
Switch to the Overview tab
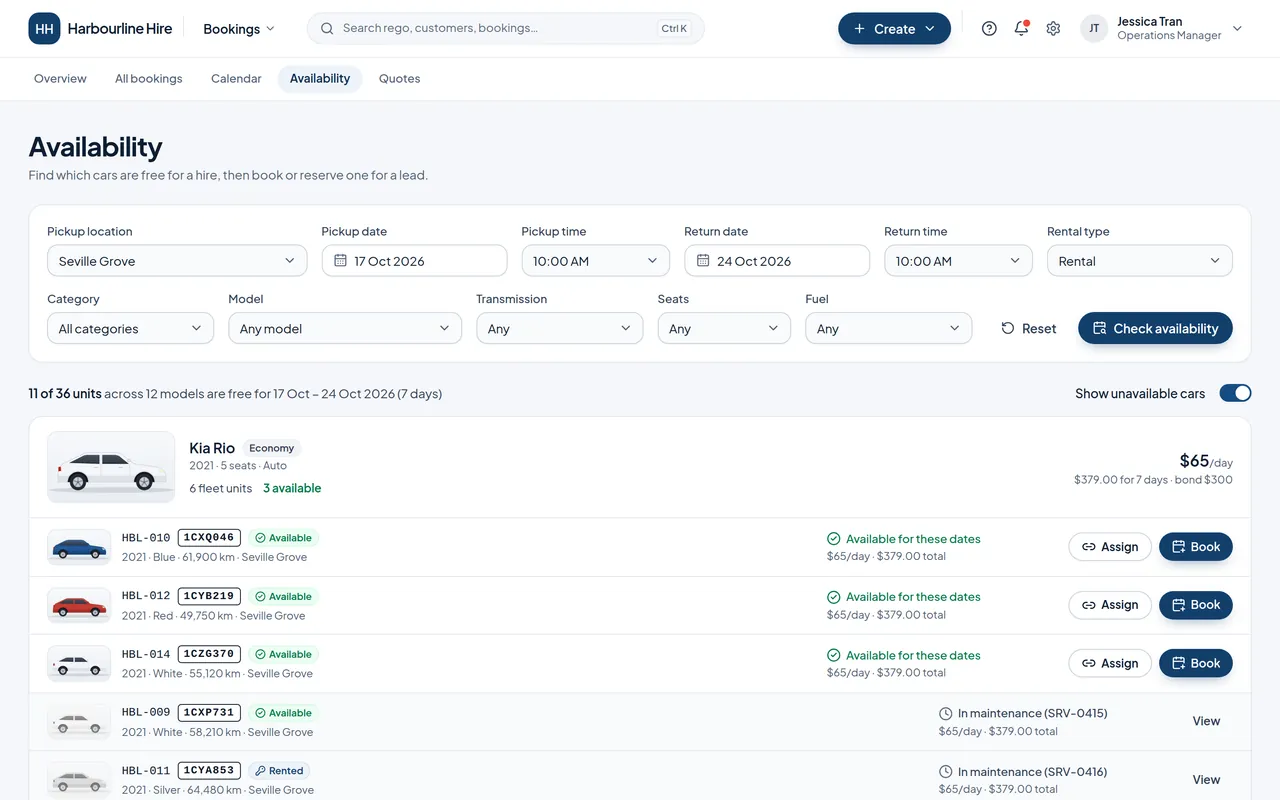pyautogui.click(x=60, y=79)
